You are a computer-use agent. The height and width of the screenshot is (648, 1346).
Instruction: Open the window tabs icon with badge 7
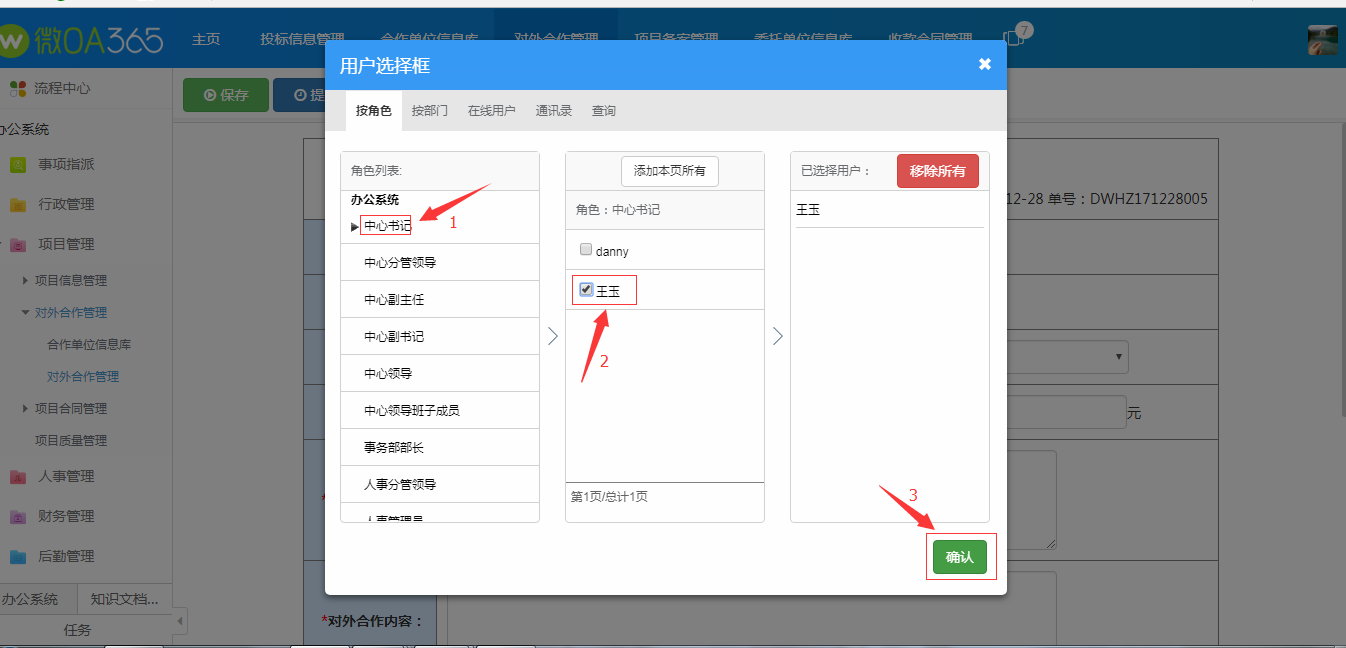[x=1014, y=38]
